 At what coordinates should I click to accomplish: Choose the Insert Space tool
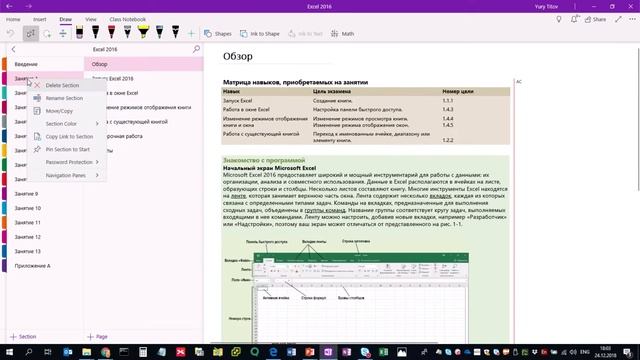(x=63, y=33)
